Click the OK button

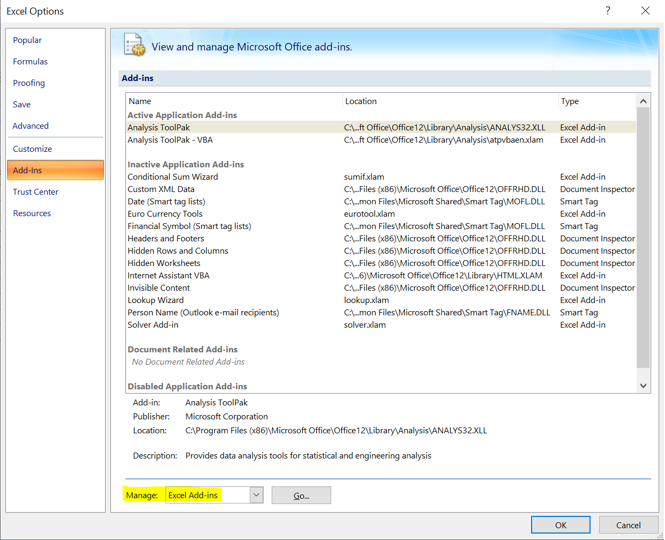coord(561,525)
